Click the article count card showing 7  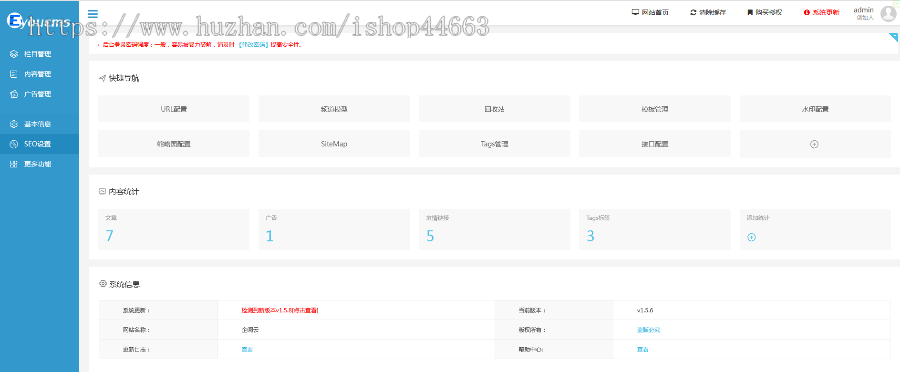[173, 229]
